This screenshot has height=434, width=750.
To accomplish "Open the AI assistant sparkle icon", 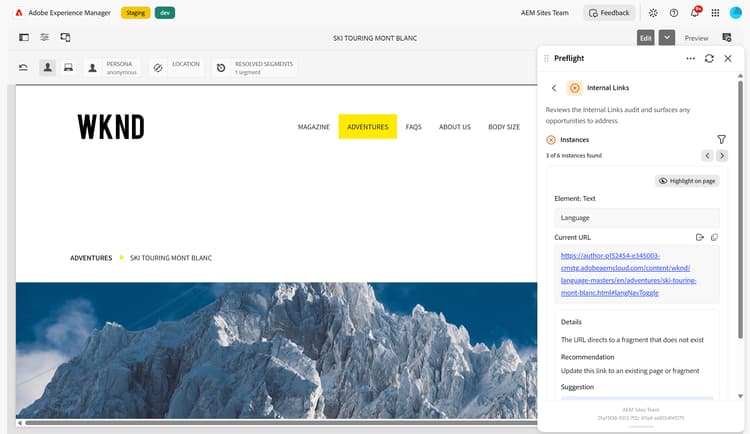I will (653, 13).
